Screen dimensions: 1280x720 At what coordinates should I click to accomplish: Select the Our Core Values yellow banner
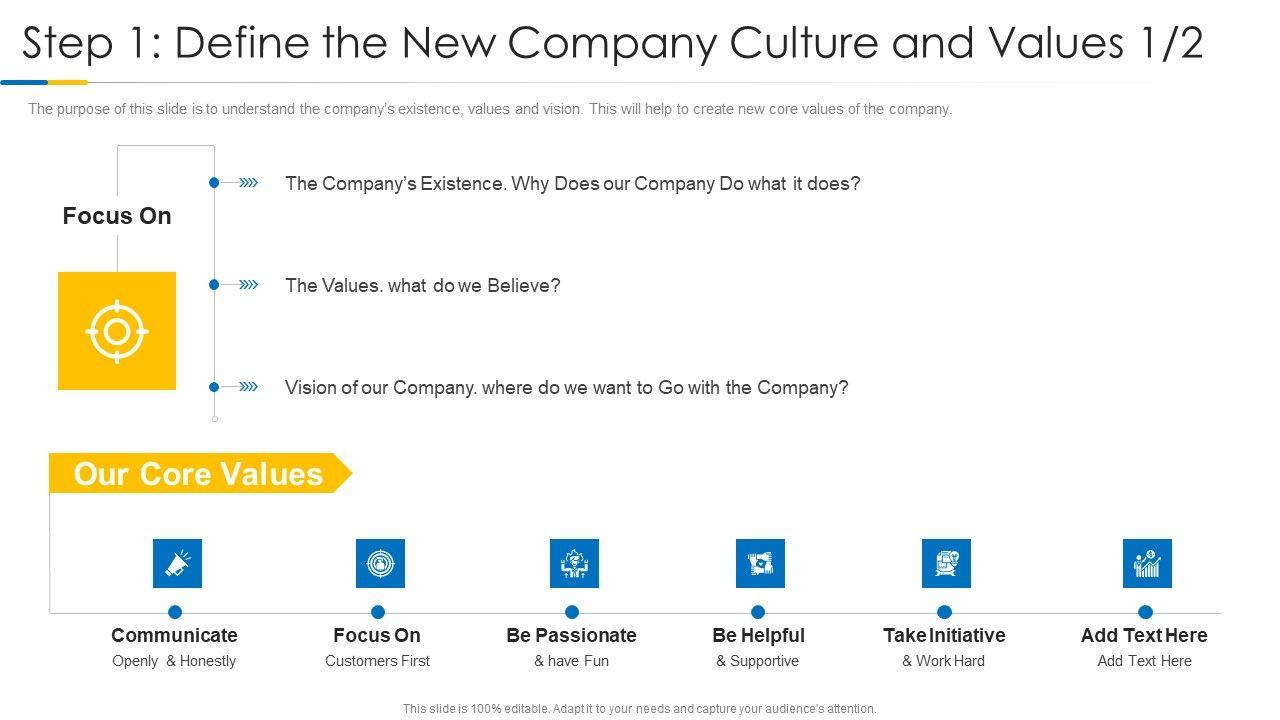point(199,474)
